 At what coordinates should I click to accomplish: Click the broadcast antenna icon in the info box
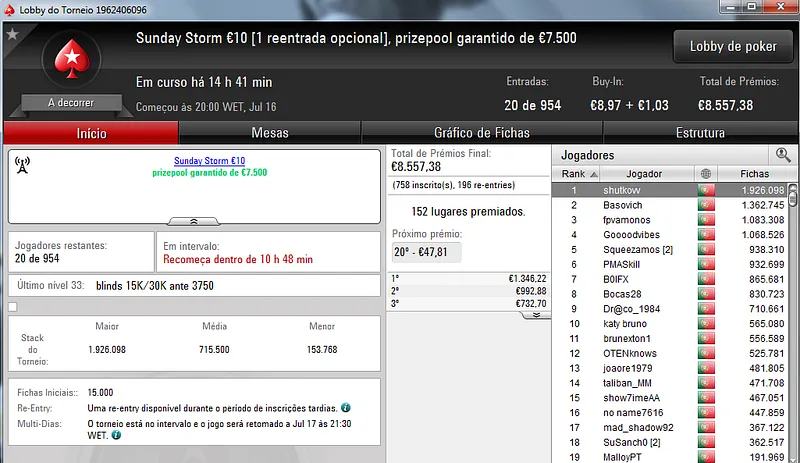click(23, 166)
